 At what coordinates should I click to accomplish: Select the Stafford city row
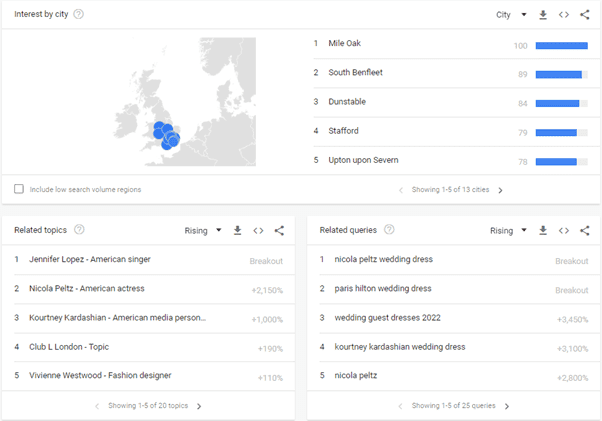click(451, 131)
